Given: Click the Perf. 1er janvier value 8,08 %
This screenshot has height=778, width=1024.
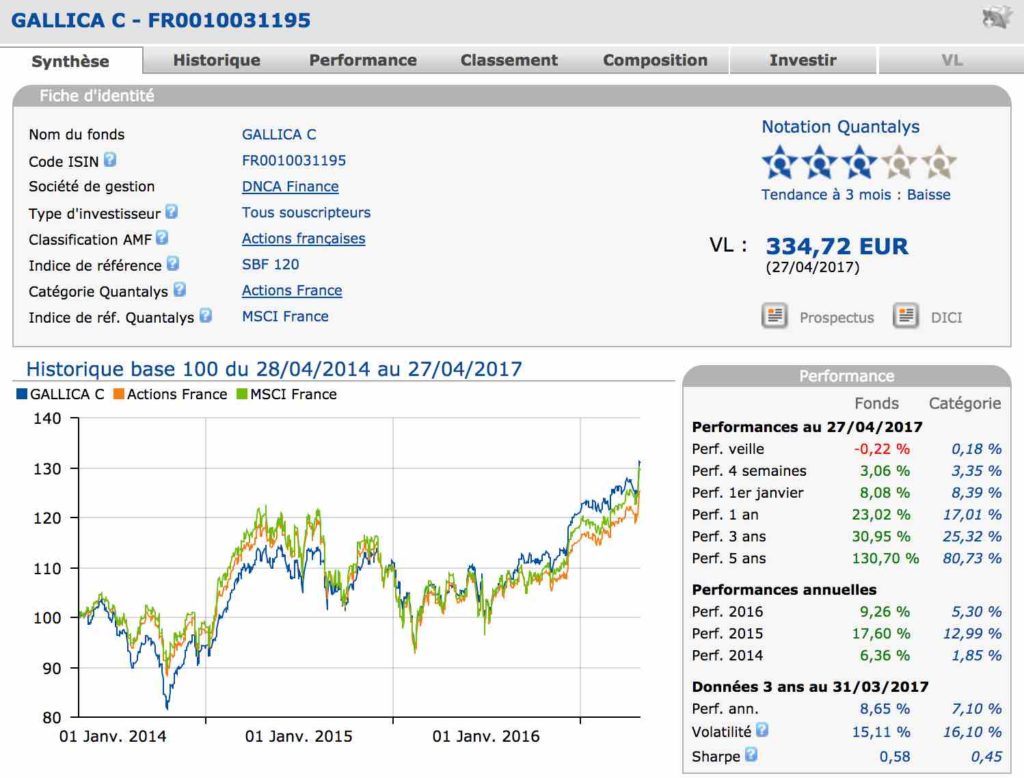Looking at the screenshot, I should [x=884, y=493].
